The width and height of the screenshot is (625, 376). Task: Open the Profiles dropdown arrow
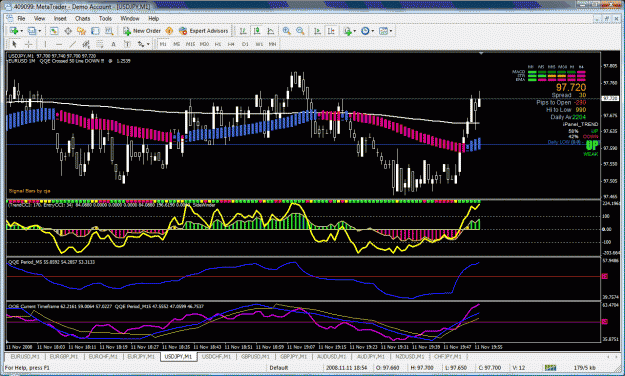click(40, 31)
